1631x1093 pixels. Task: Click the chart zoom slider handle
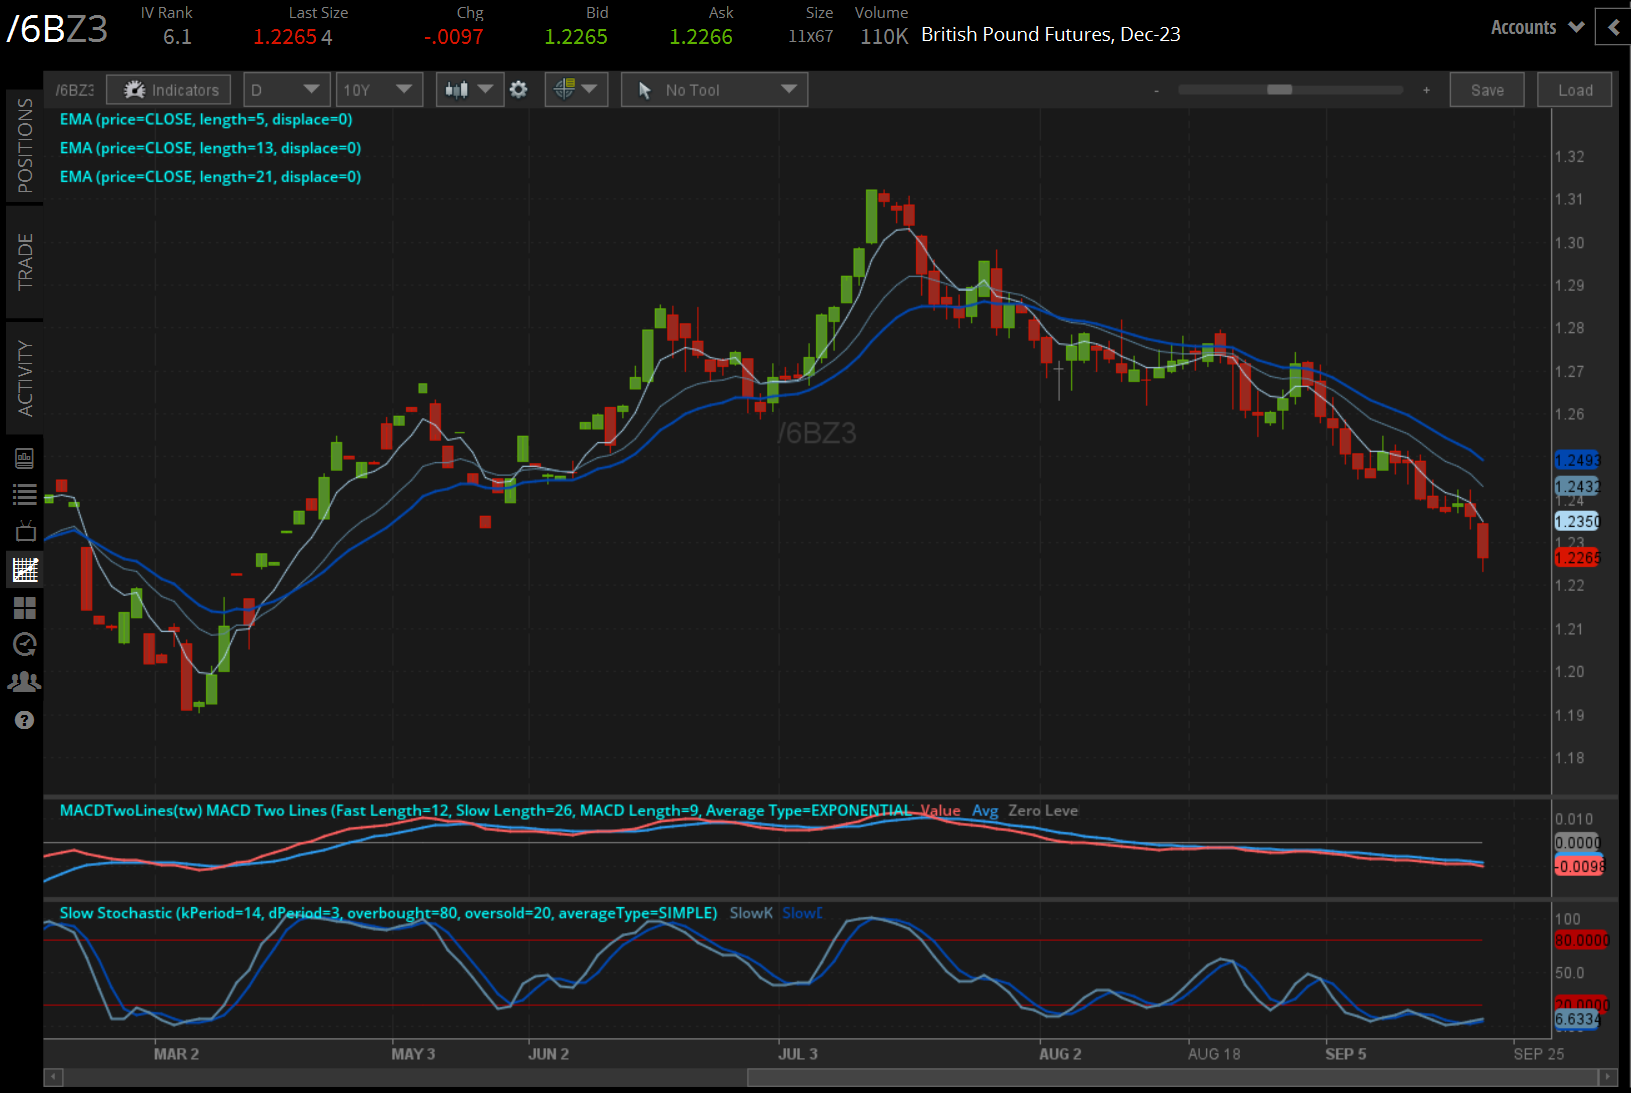[x=1279, y=90]
